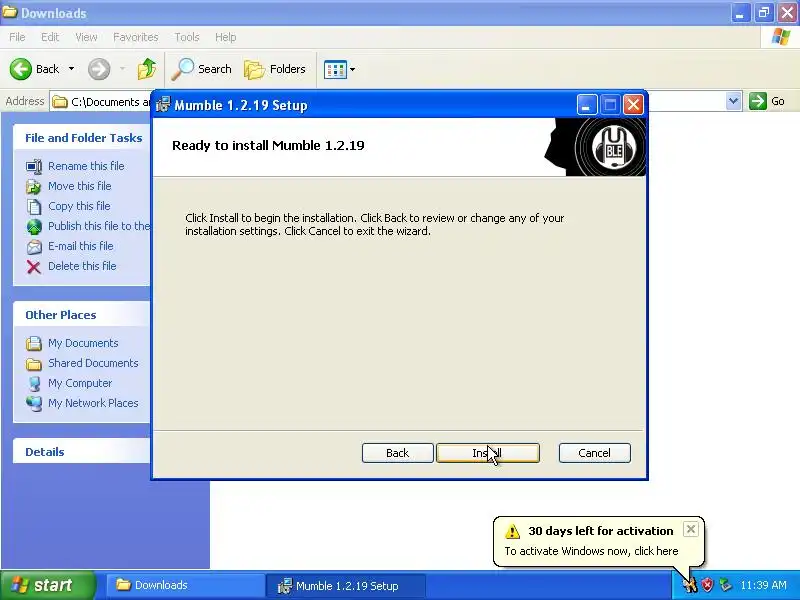Click the My Computer icon

click(34, 383)
